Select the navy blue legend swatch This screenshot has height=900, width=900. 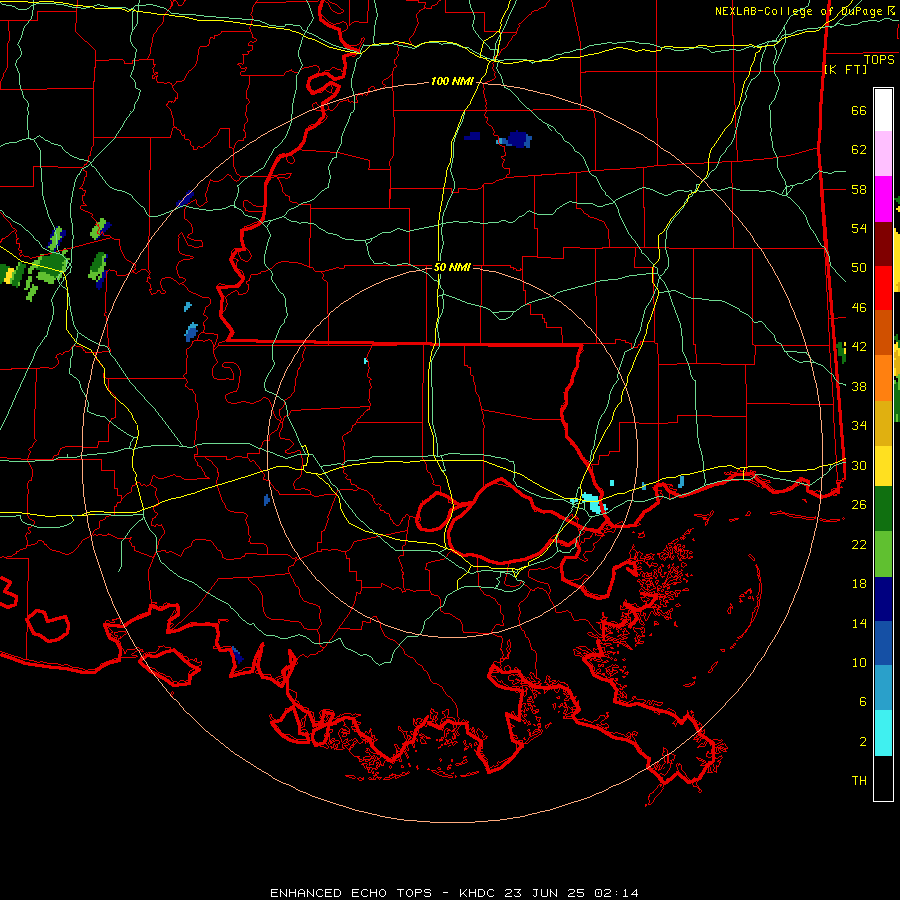pyautogui.click(x=883, y=599)
